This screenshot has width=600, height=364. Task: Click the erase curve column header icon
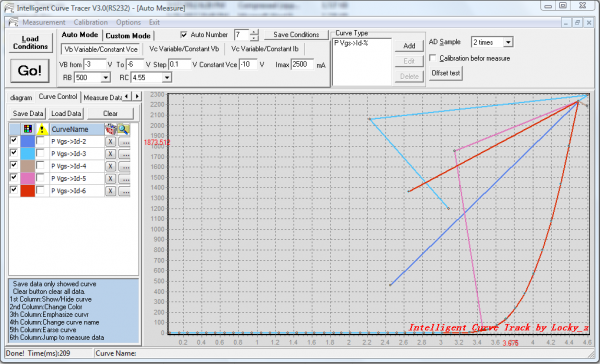pos(110,129)
